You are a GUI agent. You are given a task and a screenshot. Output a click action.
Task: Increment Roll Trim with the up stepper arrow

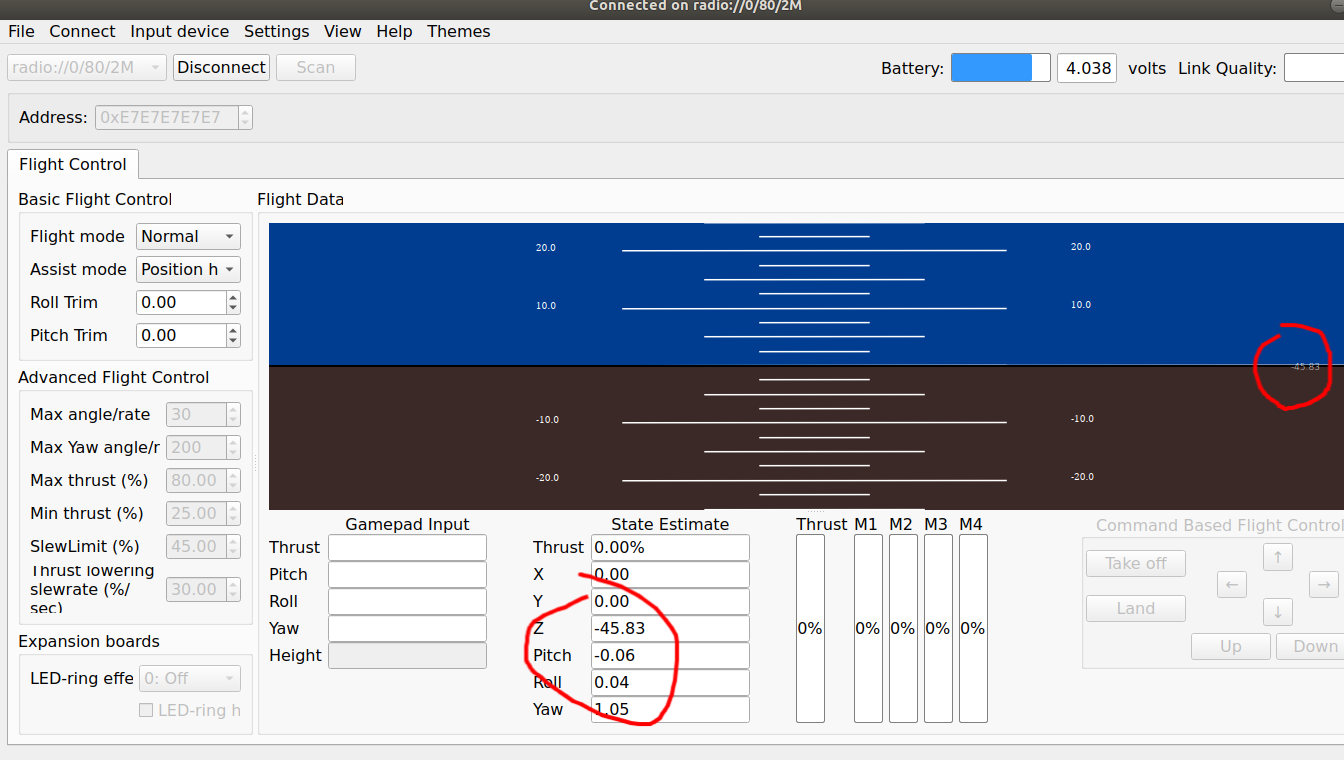point(231,296)
